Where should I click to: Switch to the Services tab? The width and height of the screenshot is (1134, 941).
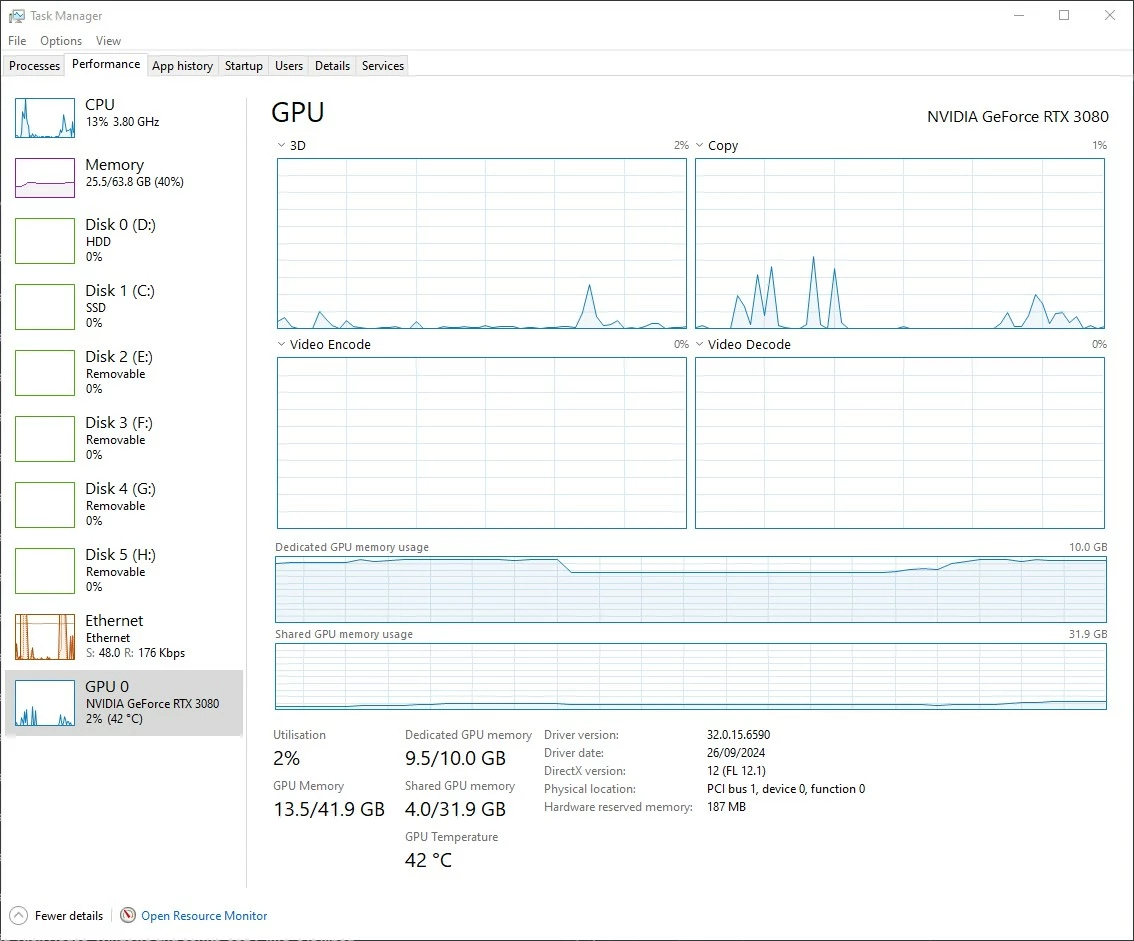point(383,66)
